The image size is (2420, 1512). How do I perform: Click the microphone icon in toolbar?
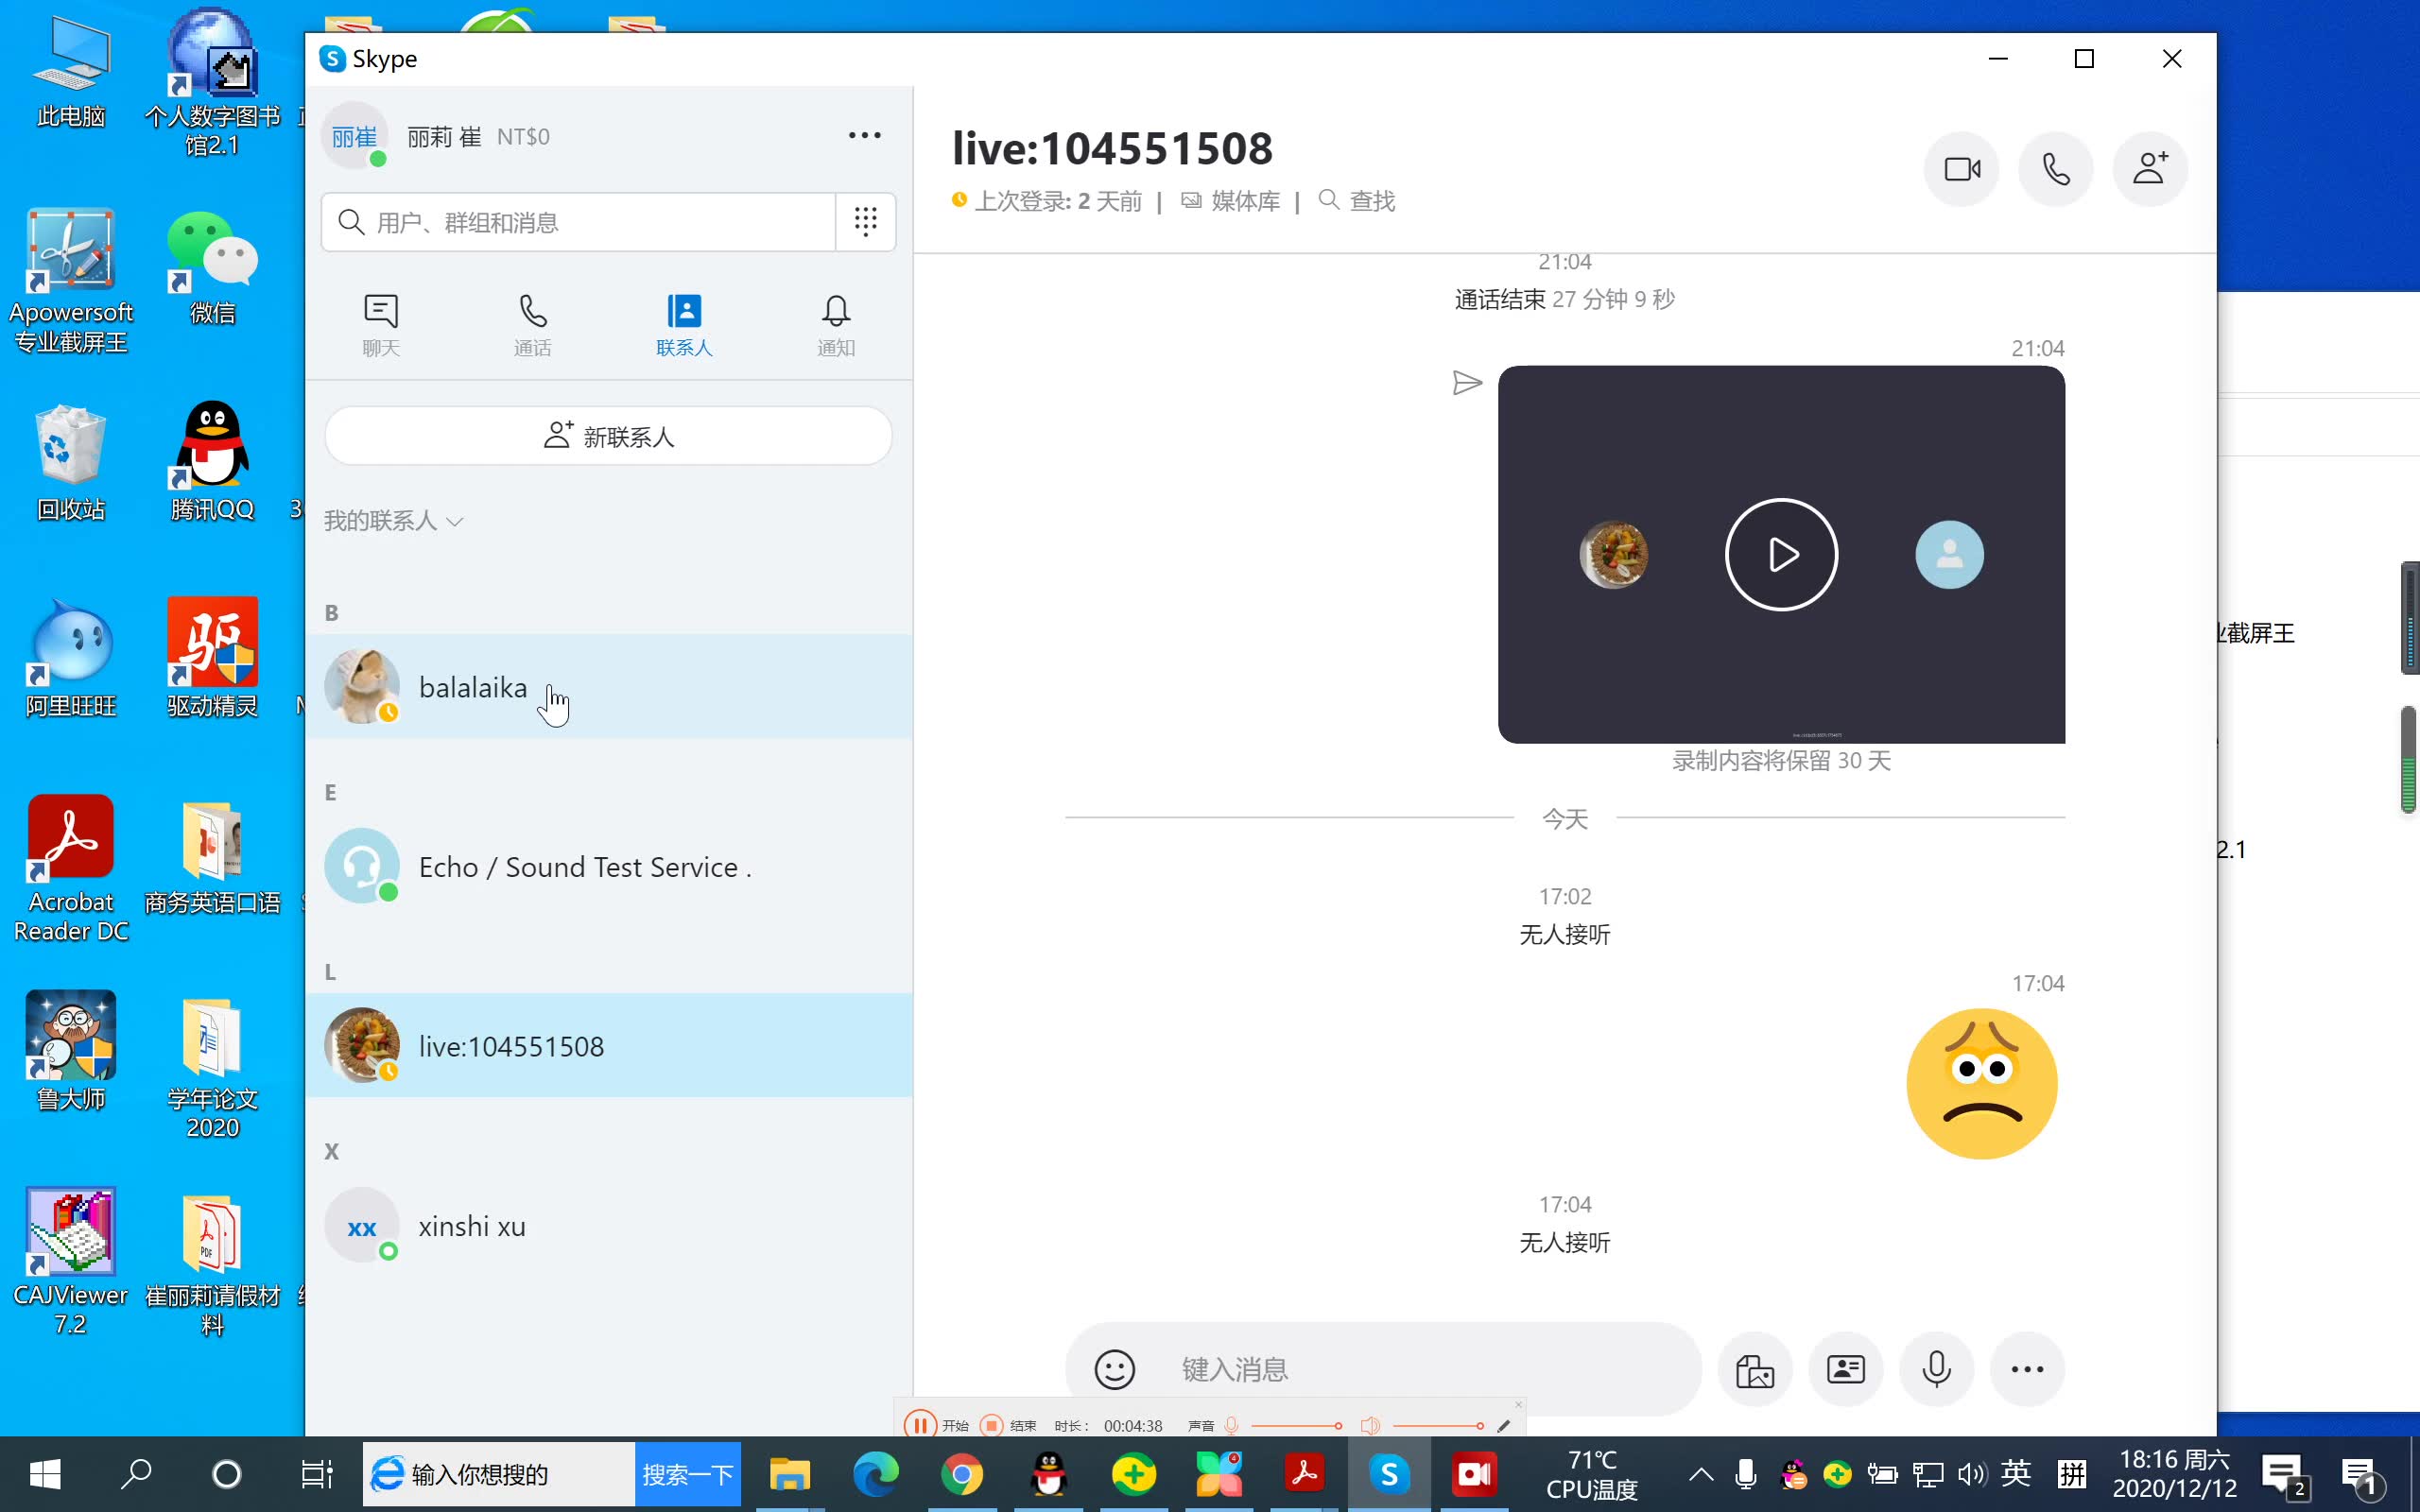(x=1936, y=1367)
